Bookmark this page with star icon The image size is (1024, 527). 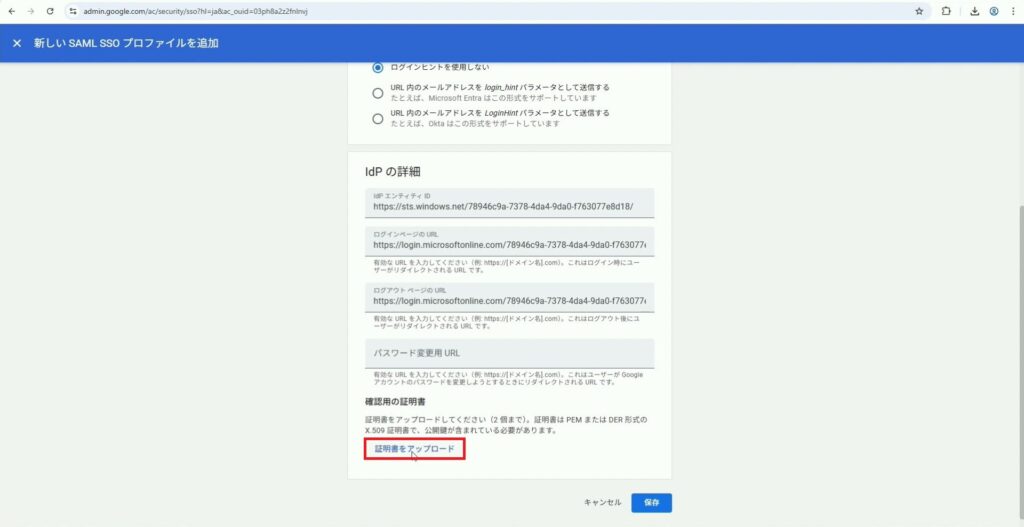919,11
